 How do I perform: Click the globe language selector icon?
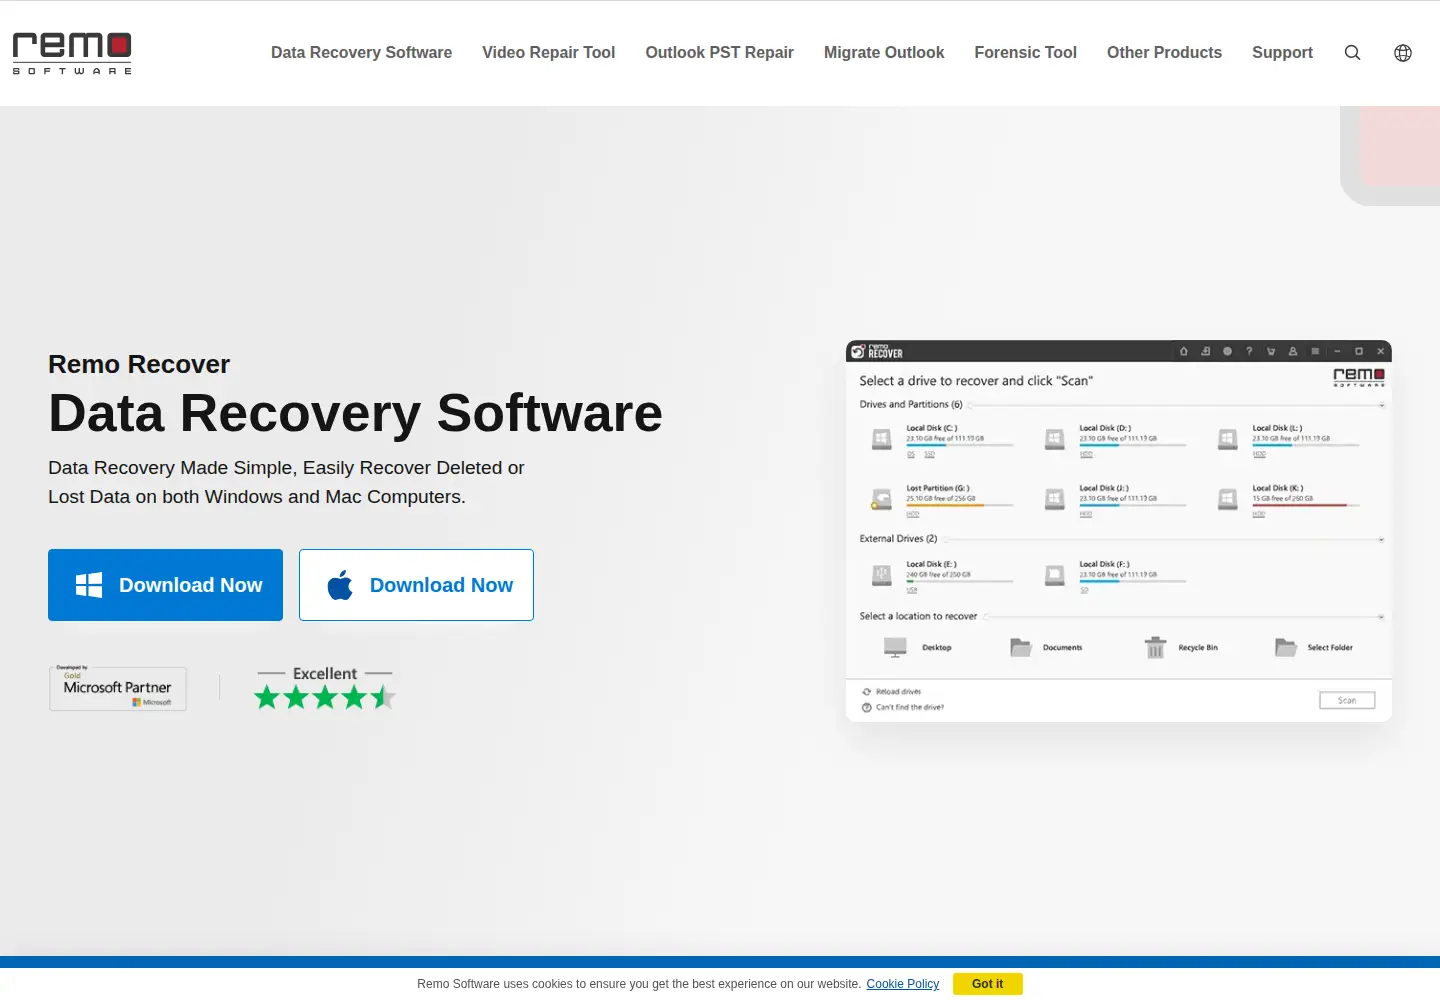(x=1403, y=53)
